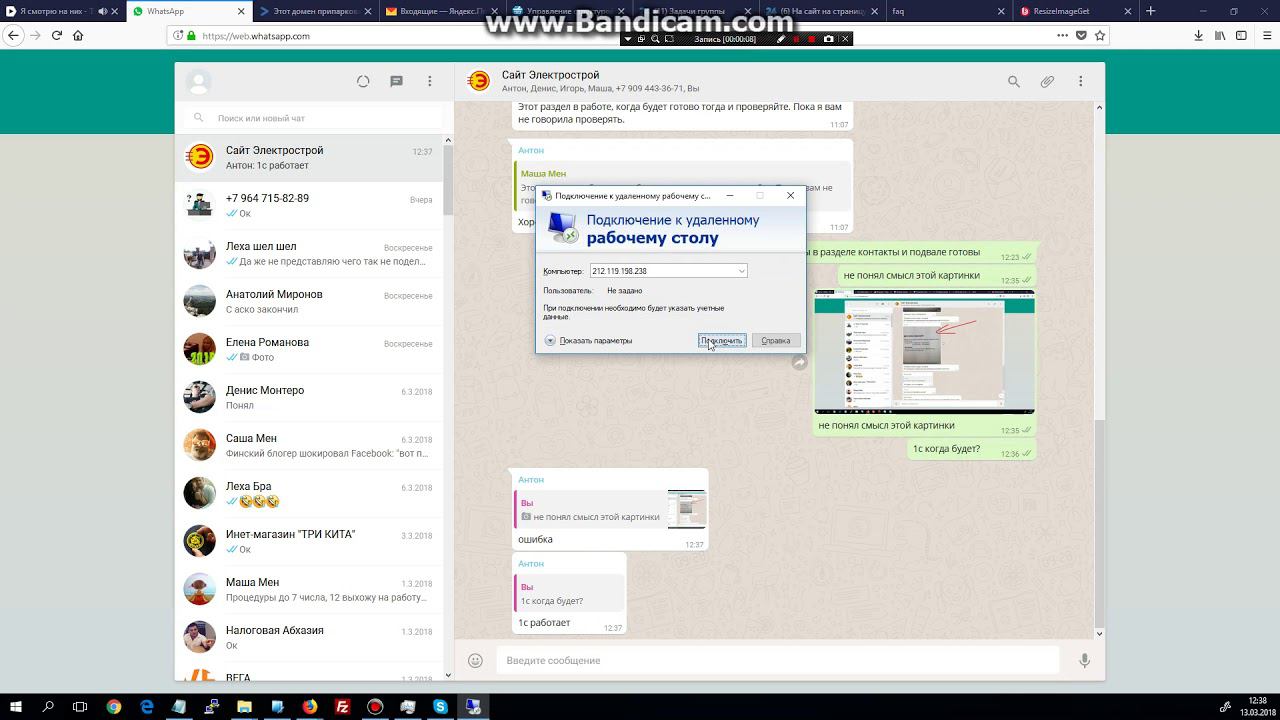The height and width of the screenshot is (720, 1280).
Task: Attach a file with the paperclip icon
Action: [x=1047, y=81]
